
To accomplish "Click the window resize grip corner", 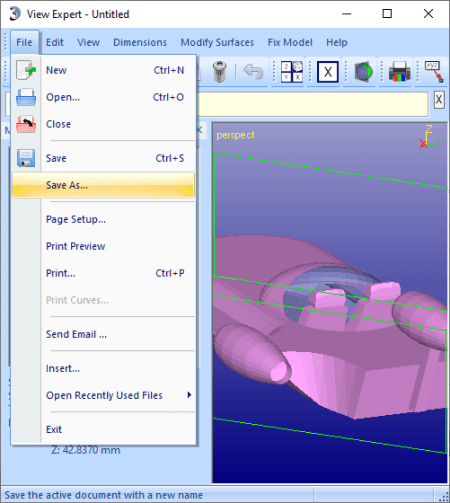I will (444, 497).
